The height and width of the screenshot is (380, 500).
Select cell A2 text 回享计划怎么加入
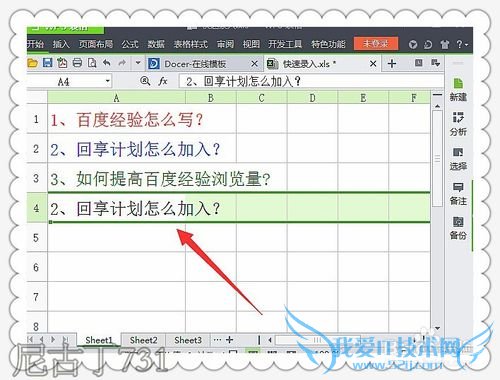[x=116, y=149]
